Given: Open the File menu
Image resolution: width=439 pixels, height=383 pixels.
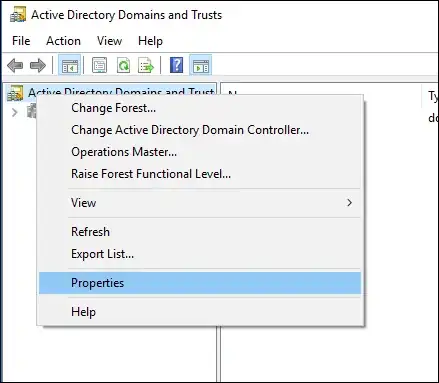Looking at the screenshot, I should pos(21,41).
